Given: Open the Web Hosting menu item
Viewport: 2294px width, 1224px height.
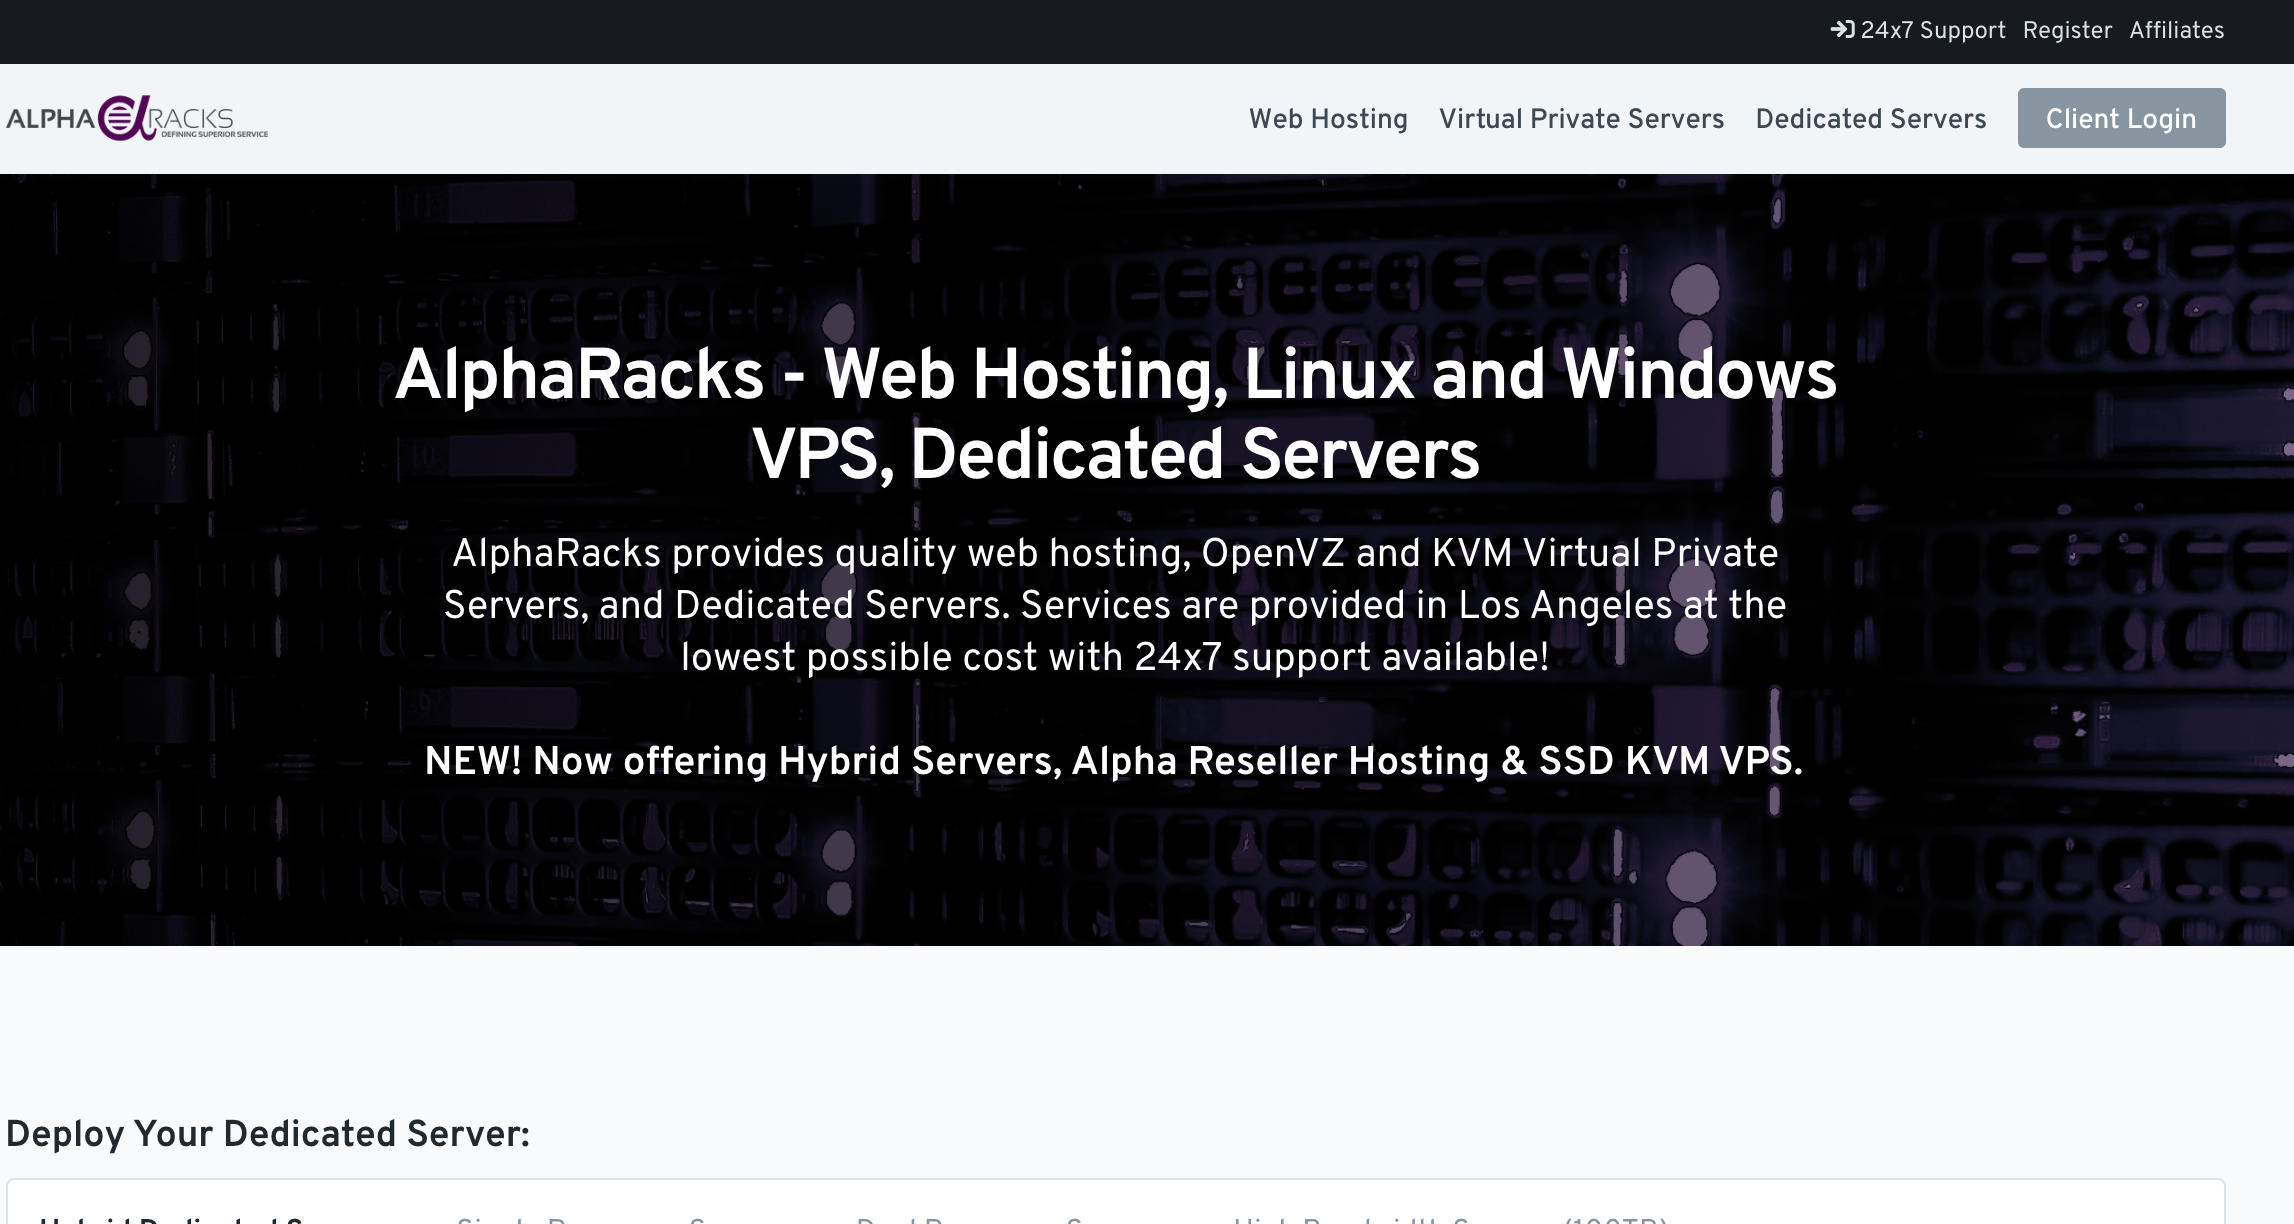Looking at the screenshot, I should click(x=1328, y=118).
